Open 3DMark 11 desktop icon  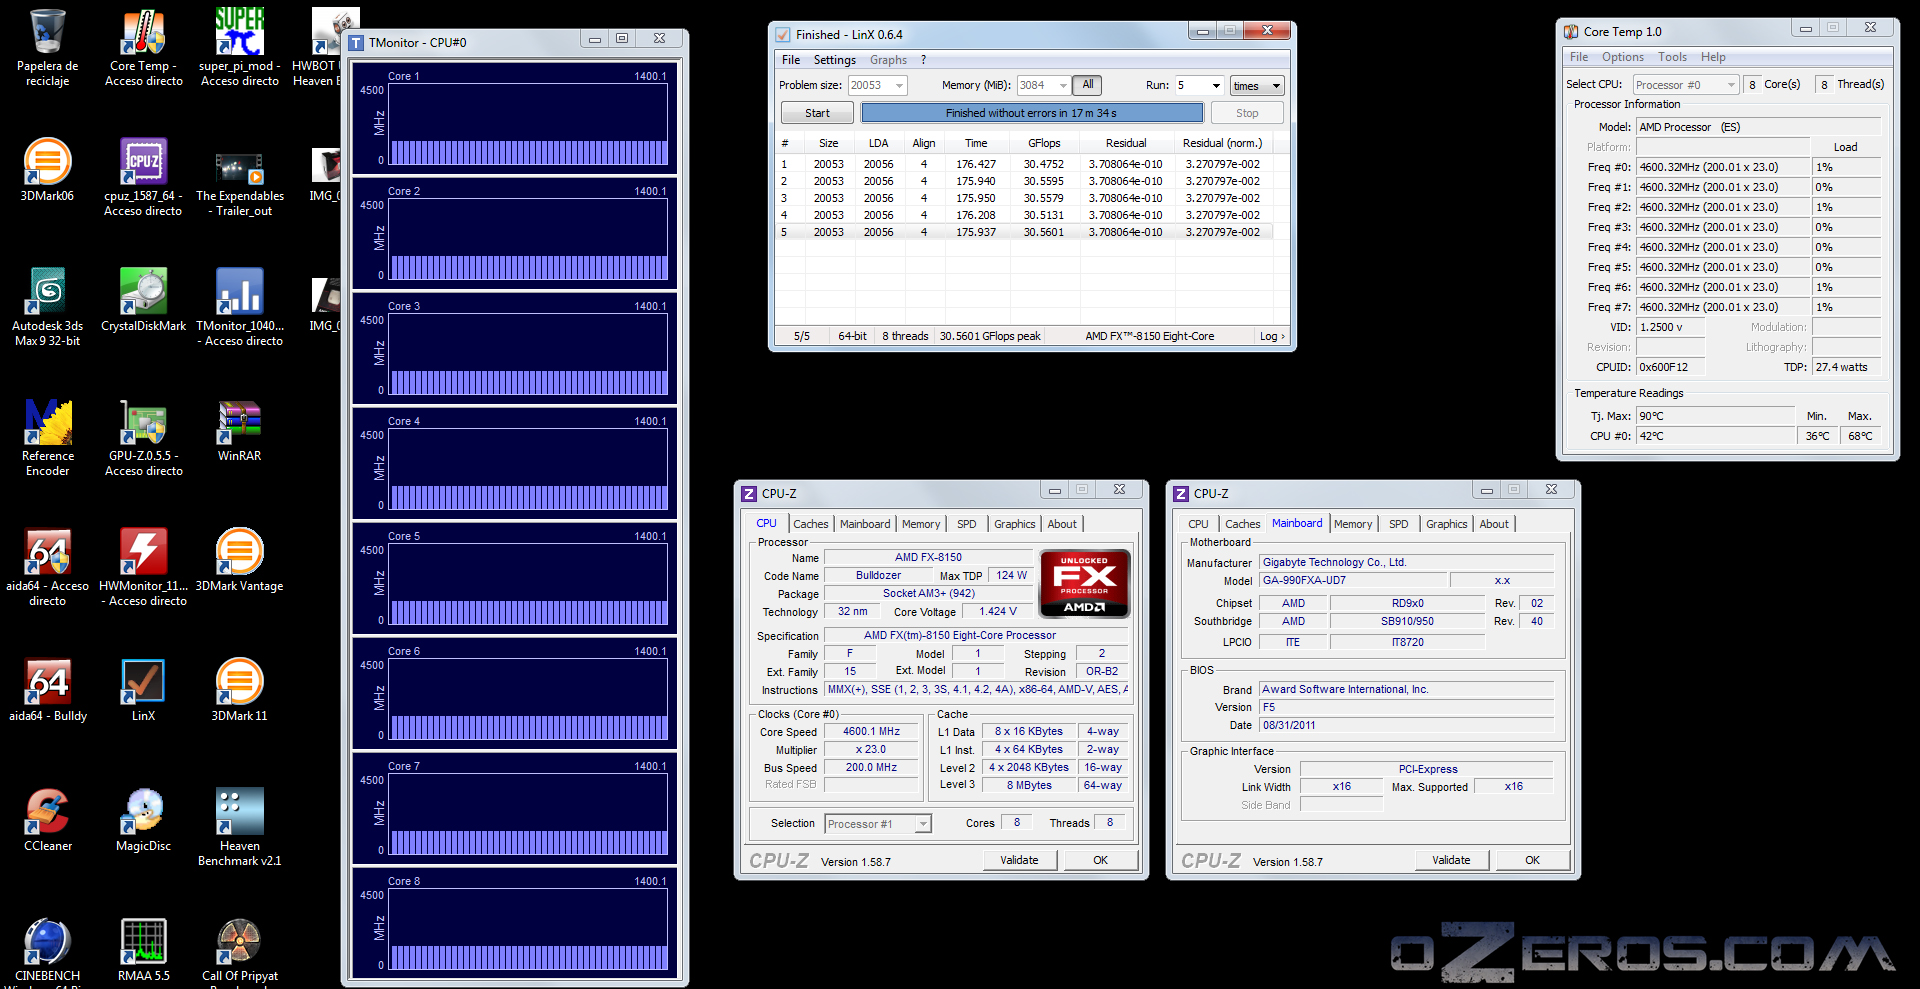coord(240,690)
